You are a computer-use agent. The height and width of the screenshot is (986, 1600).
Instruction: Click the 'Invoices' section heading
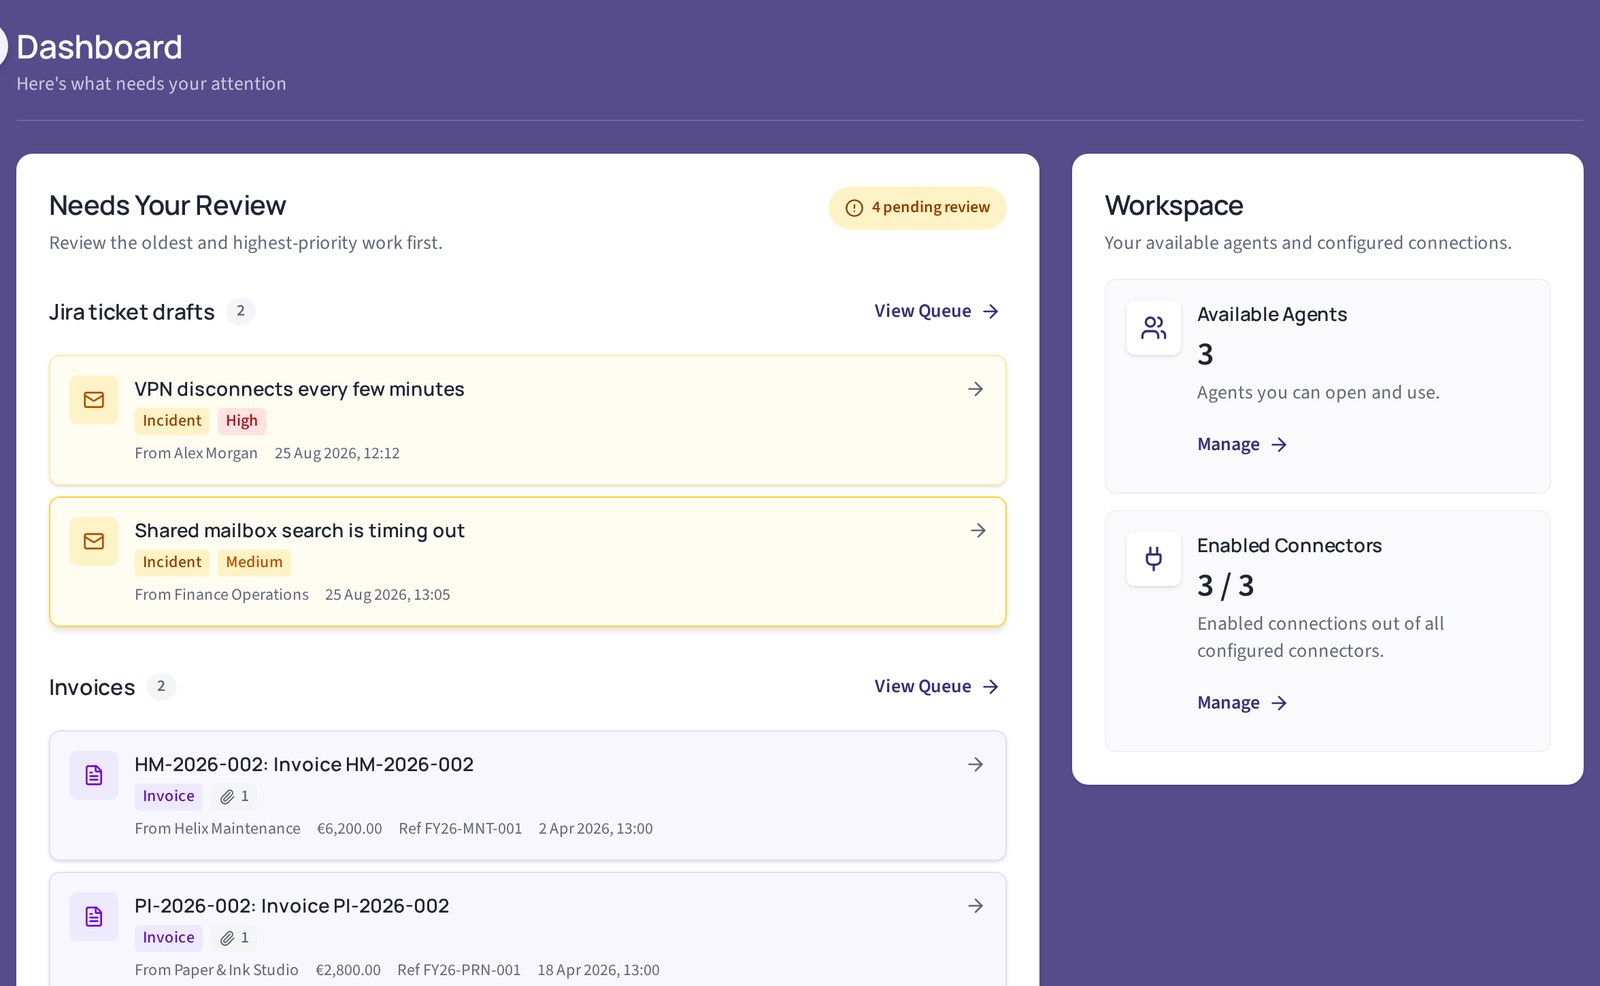(92, 687)
